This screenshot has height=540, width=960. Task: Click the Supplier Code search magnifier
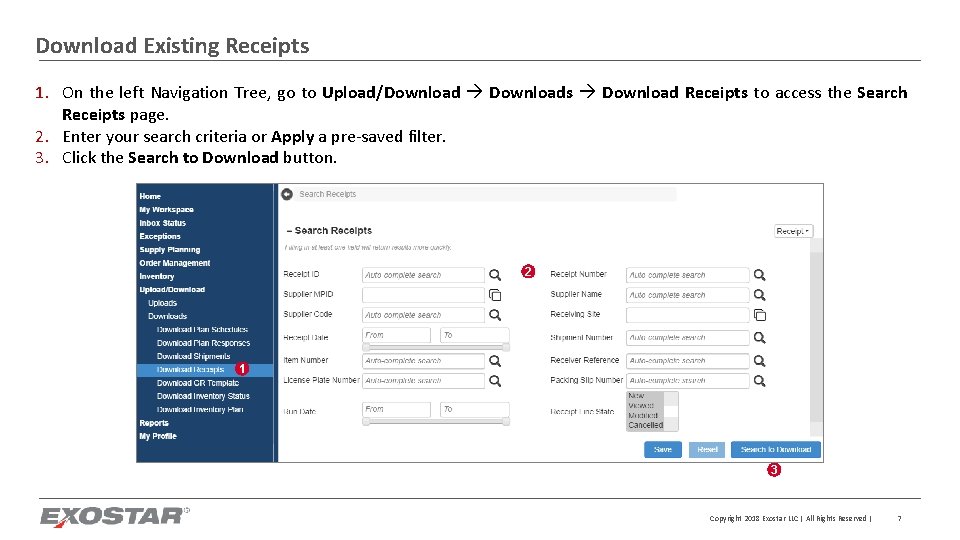point(495,315)
